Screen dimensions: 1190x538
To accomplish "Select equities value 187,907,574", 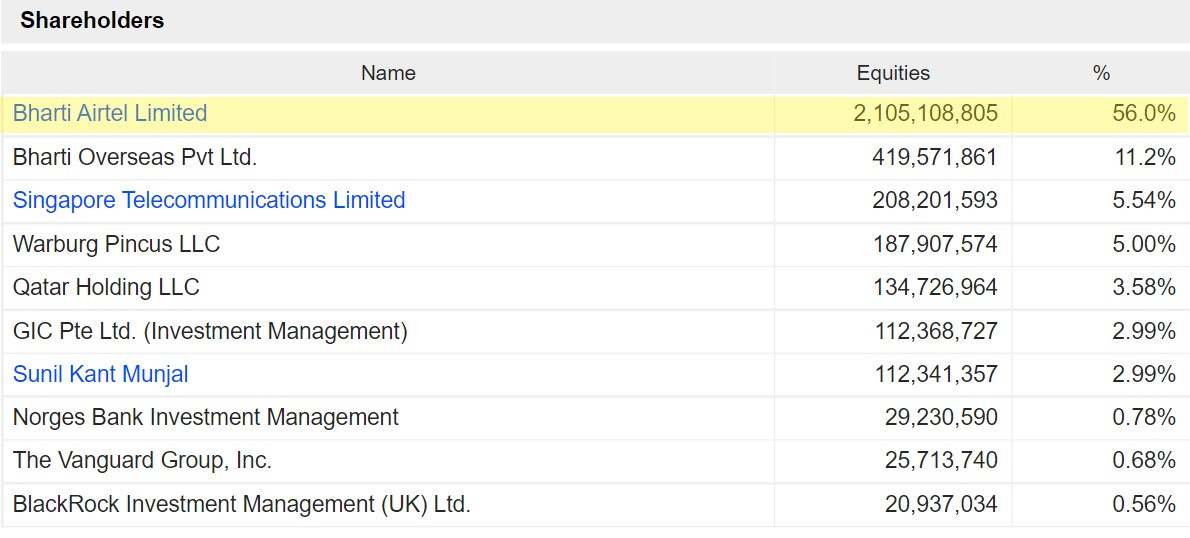I will click(x=936, y=244).
